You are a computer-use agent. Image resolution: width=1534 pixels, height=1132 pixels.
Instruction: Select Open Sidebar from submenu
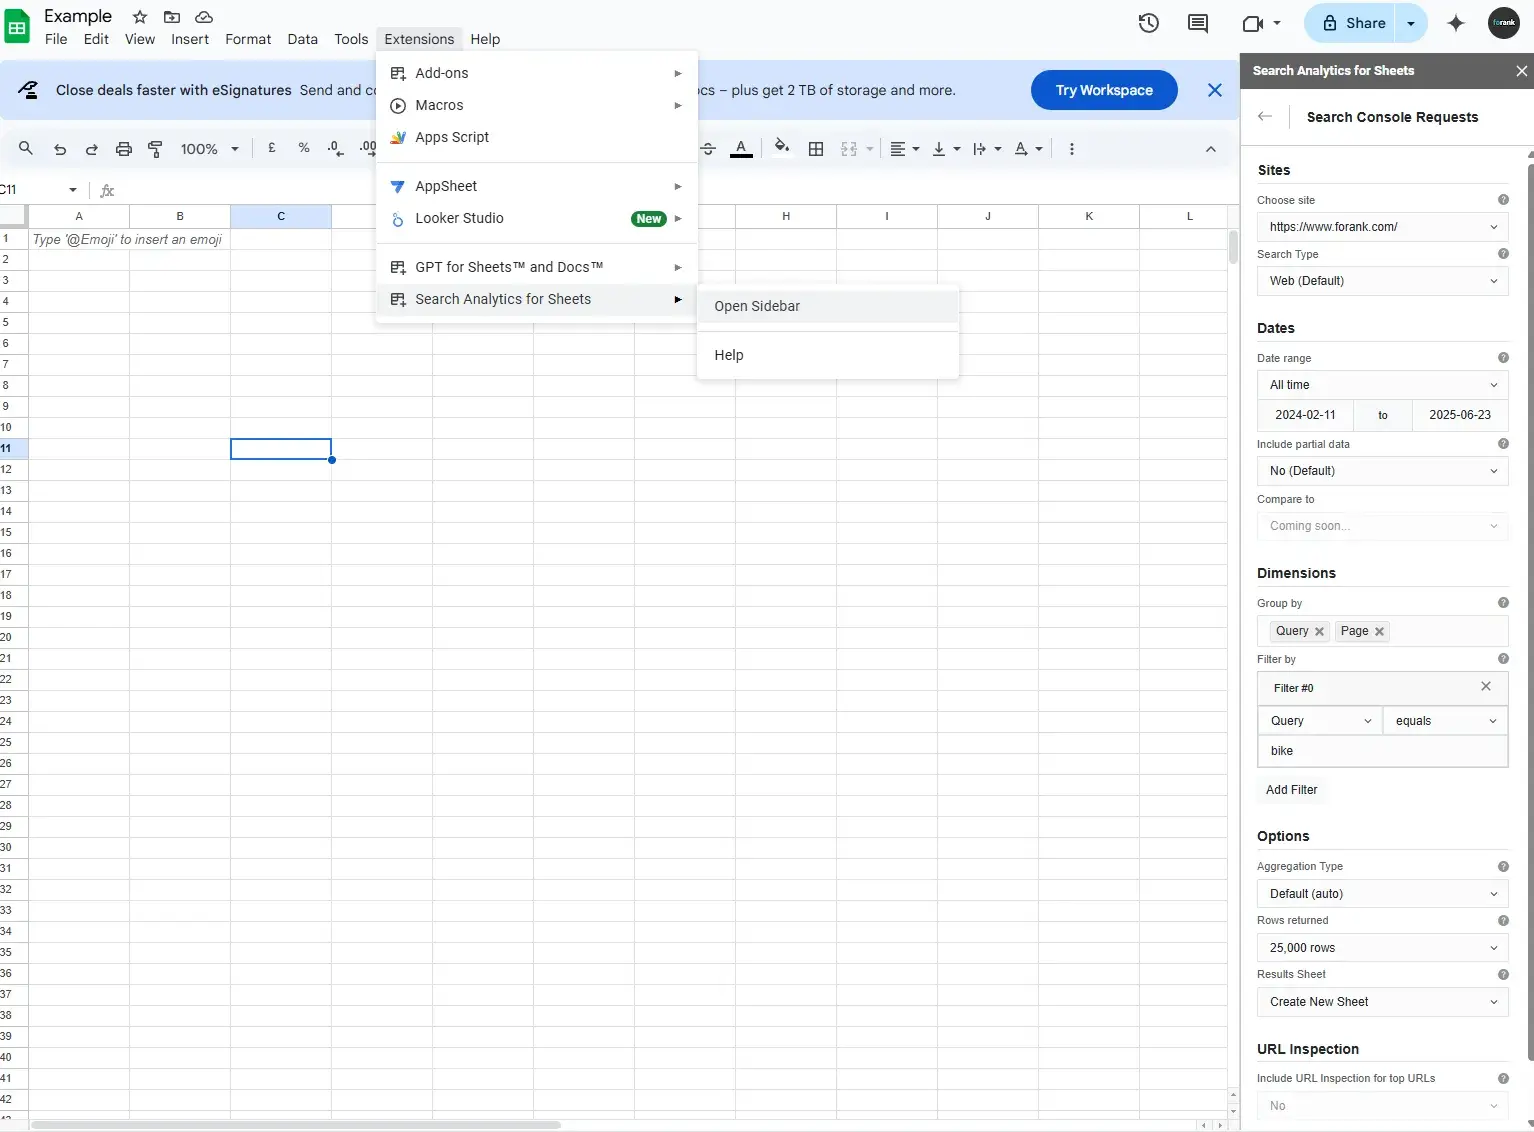click(757, 306)
